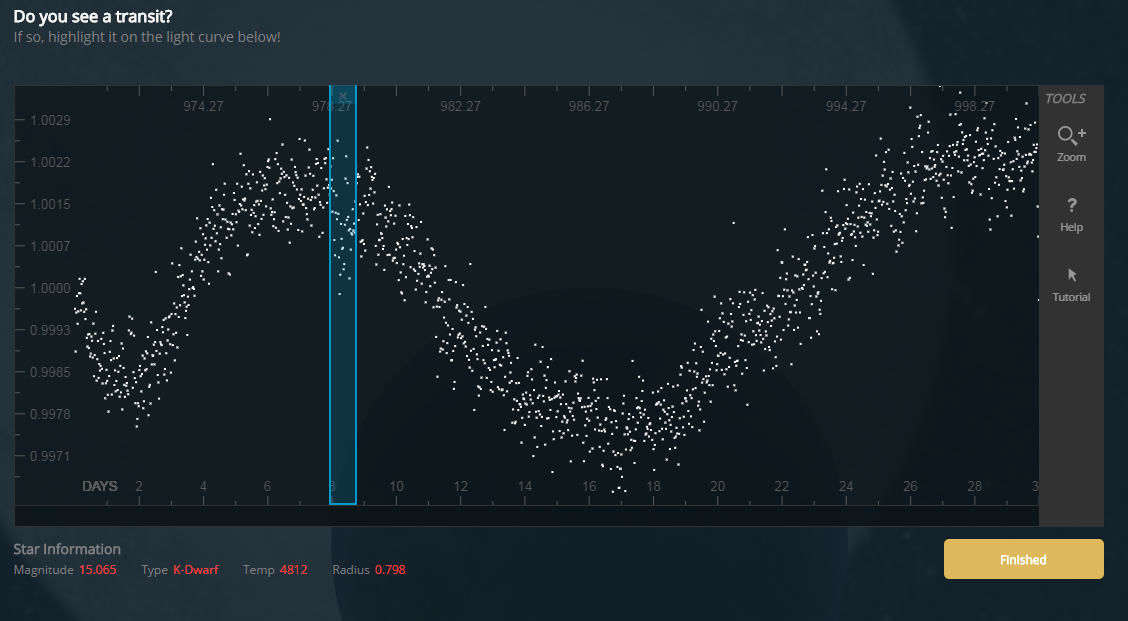The height and width of the screenshot is (621, 1128).
Task: Click the DAYS axis label
Action: click(x=99, y=487)
